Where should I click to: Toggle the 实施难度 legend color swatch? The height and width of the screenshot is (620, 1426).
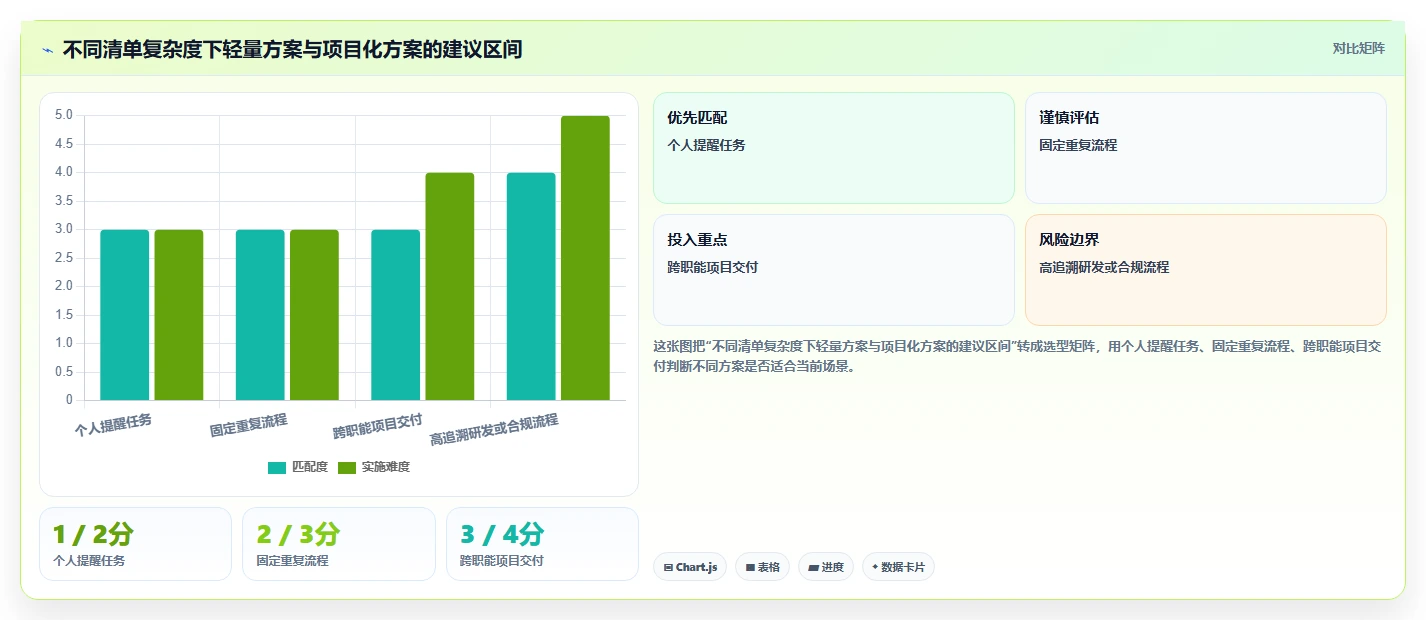pyautogui.click(x=347, y=467)
